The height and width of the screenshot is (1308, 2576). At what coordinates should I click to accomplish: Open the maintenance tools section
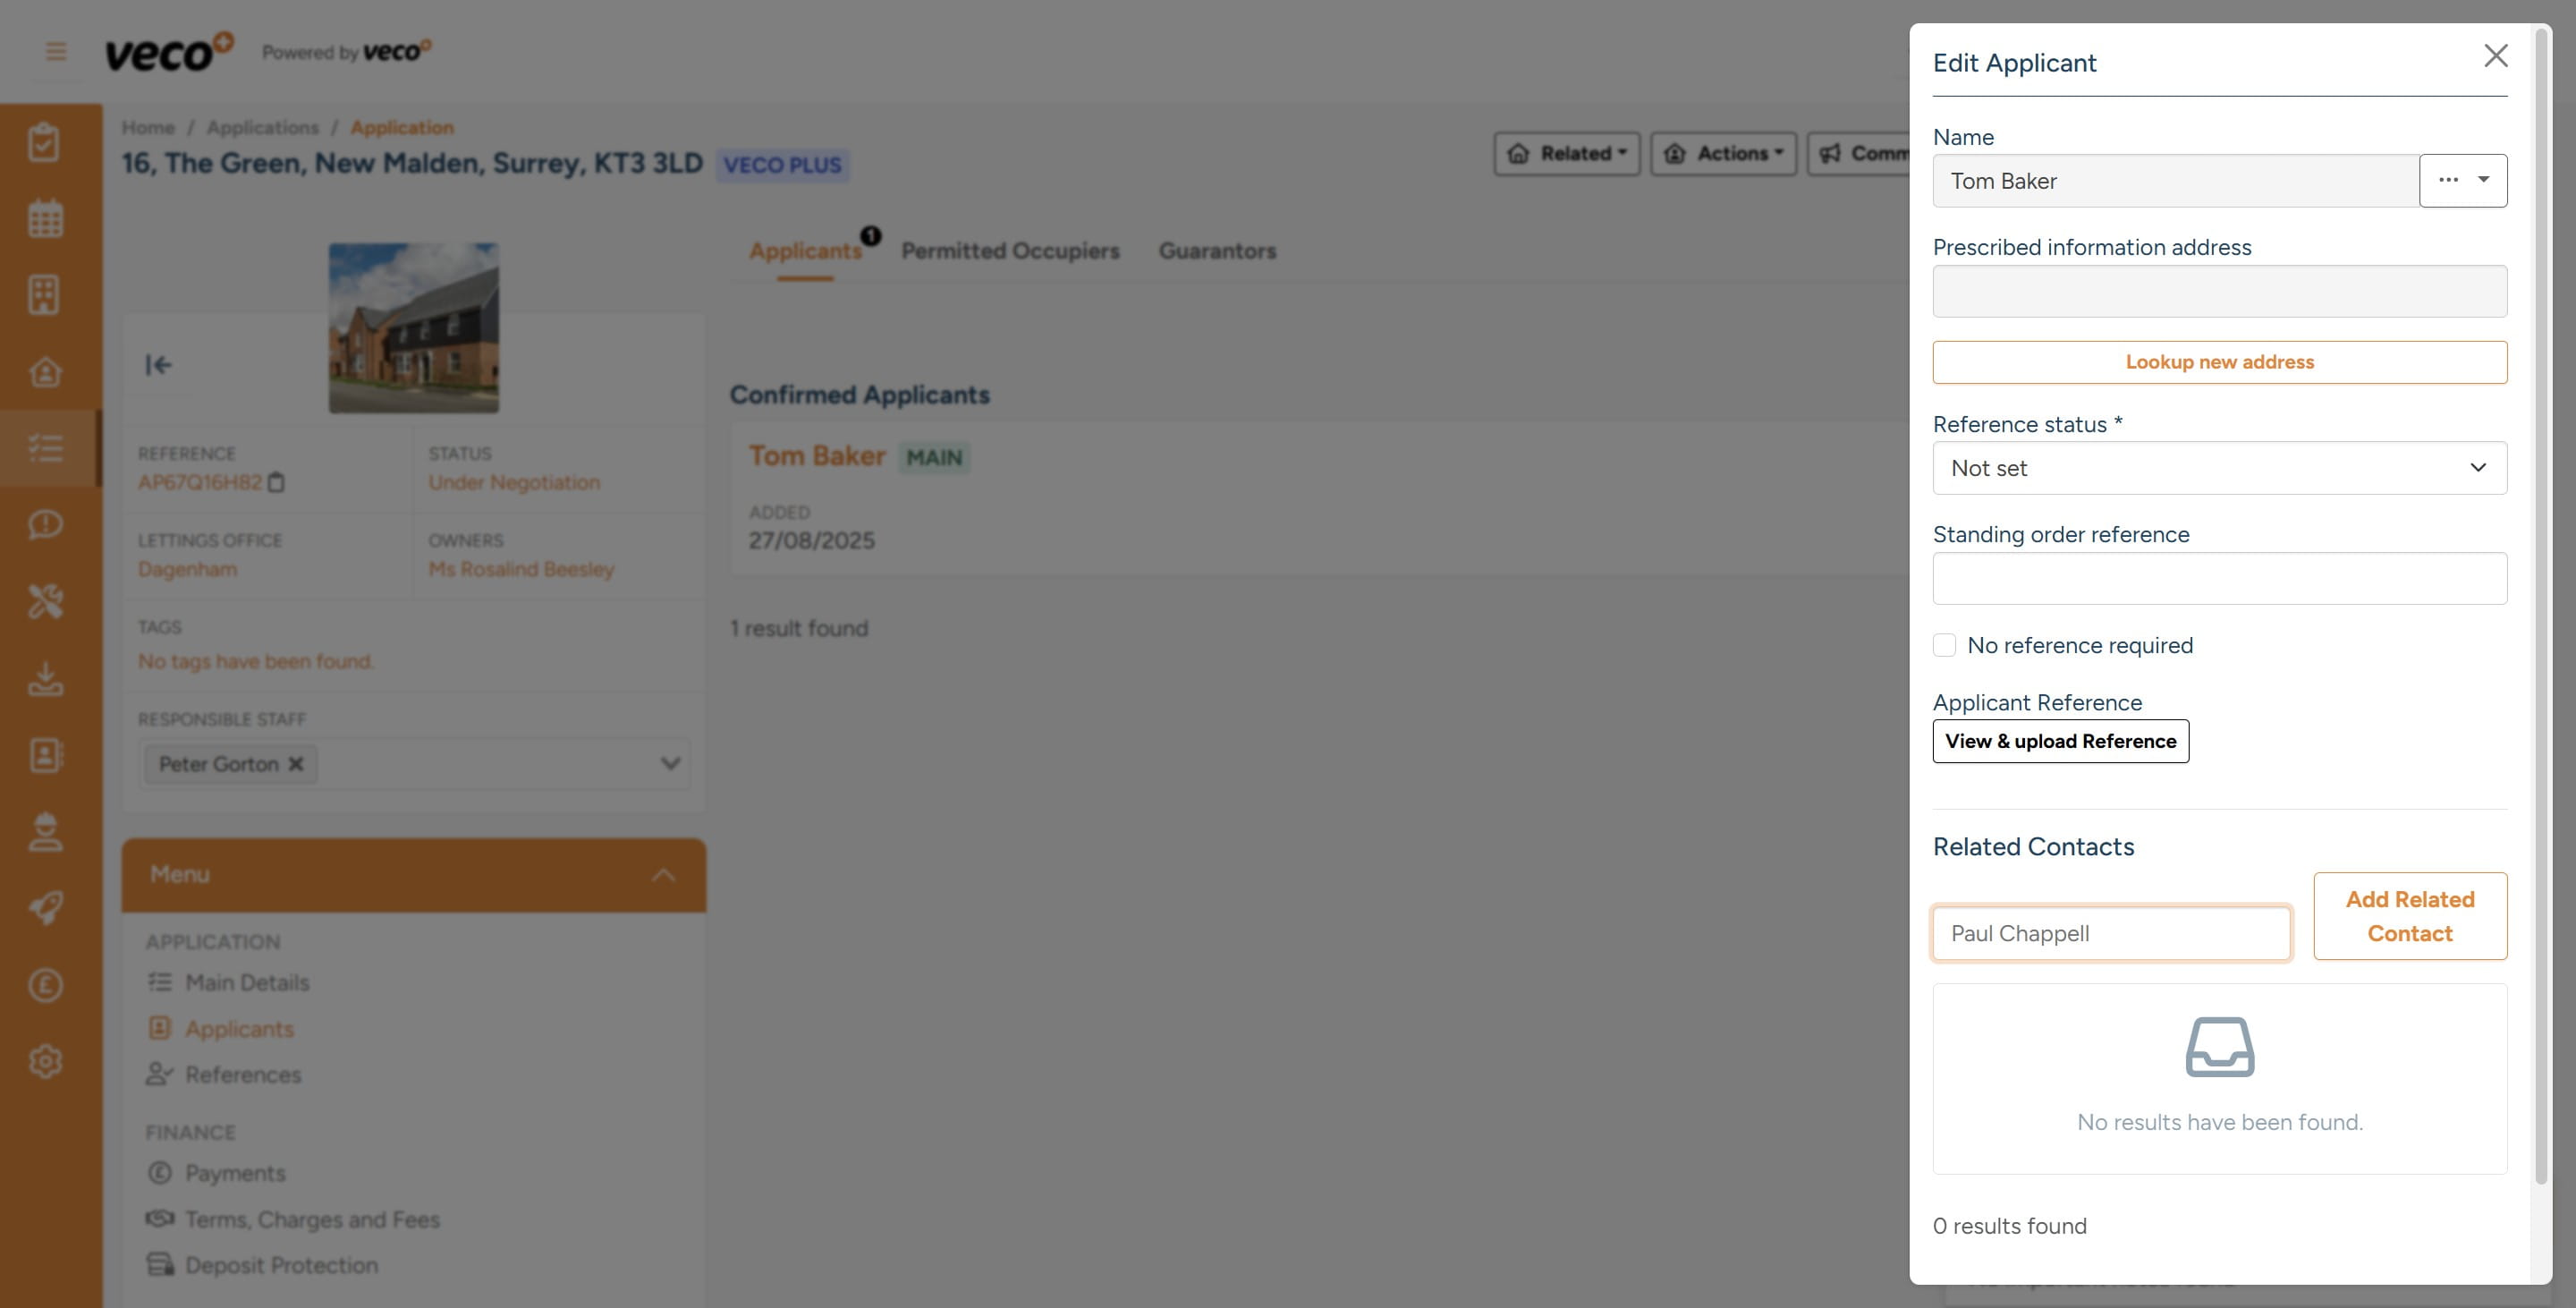tap(46, 602)
